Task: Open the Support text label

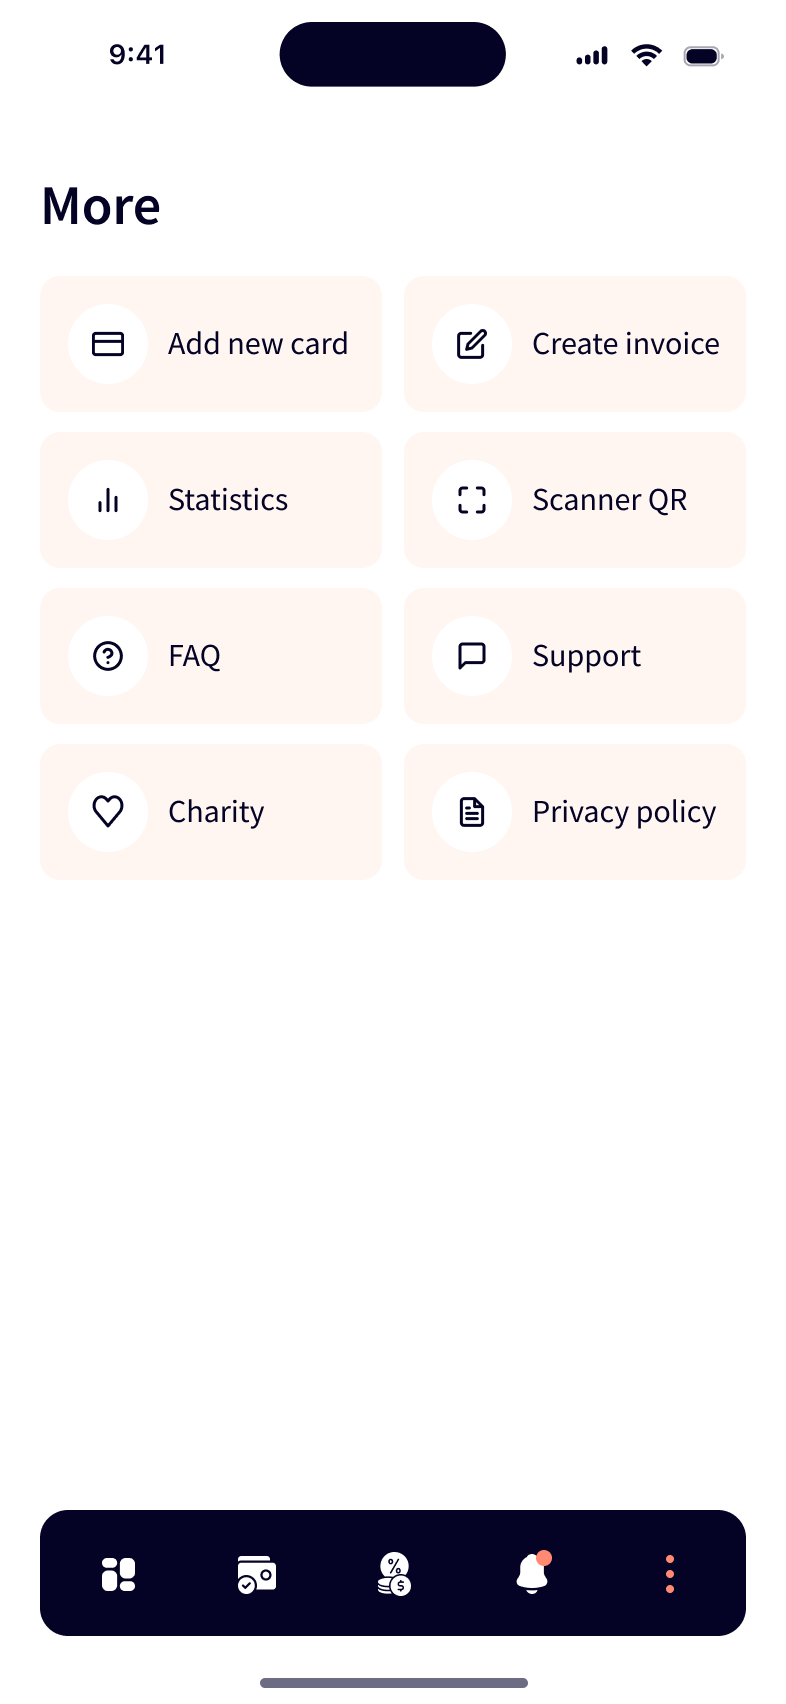Action: [586, 656]
